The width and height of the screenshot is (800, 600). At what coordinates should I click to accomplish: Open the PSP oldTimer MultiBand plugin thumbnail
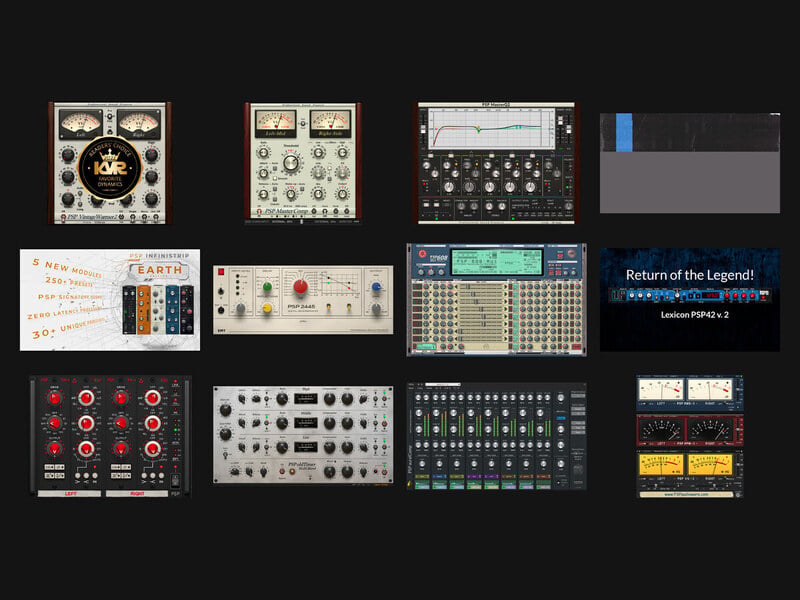click(303, 435)
